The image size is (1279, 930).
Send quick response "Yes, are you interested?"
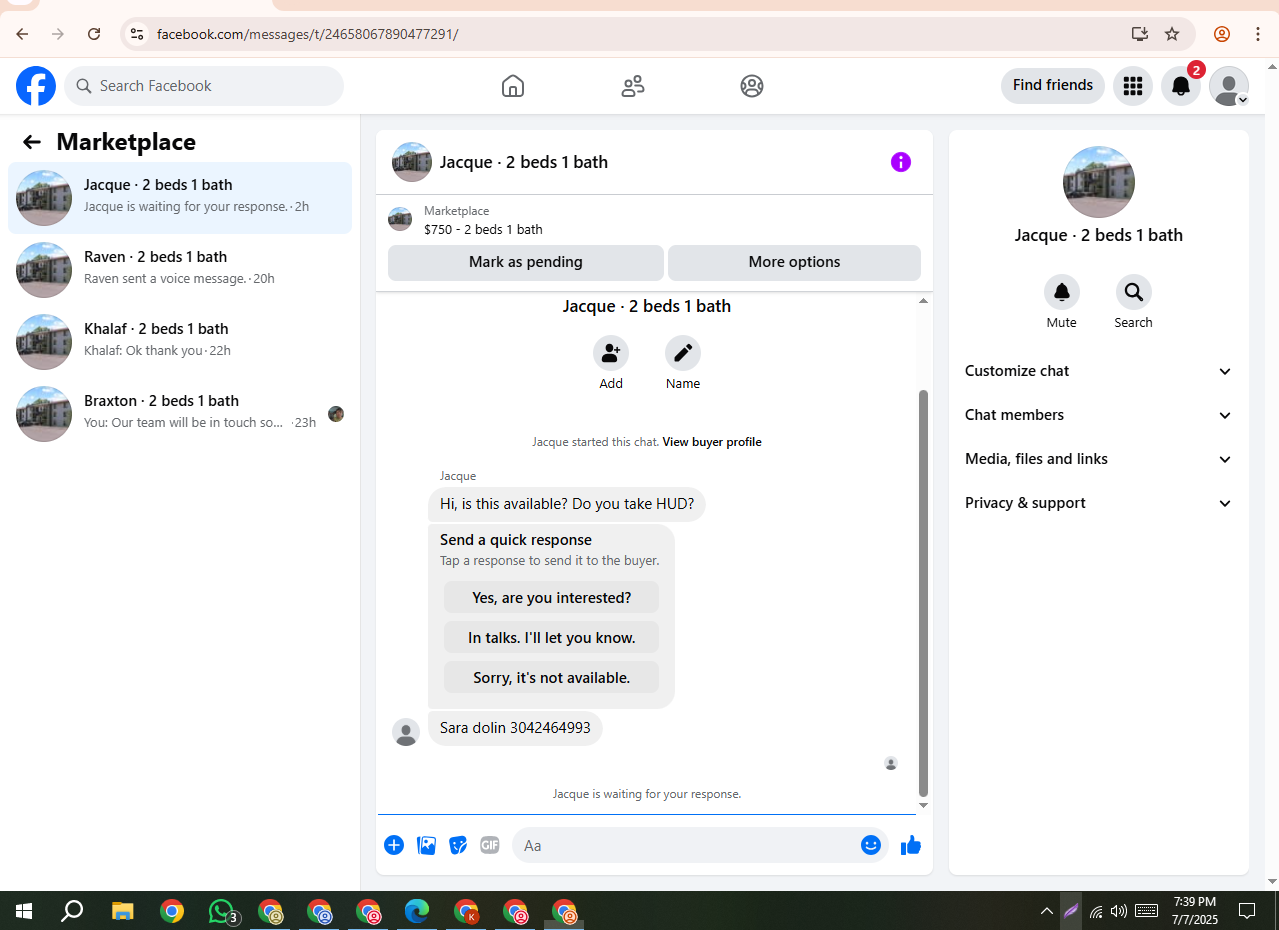click(x=551, y=597)
